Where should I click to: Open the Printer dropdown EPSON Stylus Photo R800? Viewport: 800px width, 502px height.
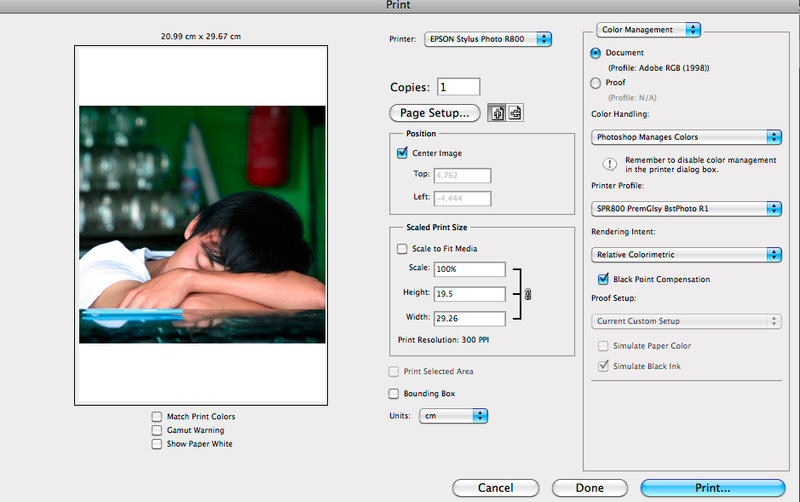[488, 39]
